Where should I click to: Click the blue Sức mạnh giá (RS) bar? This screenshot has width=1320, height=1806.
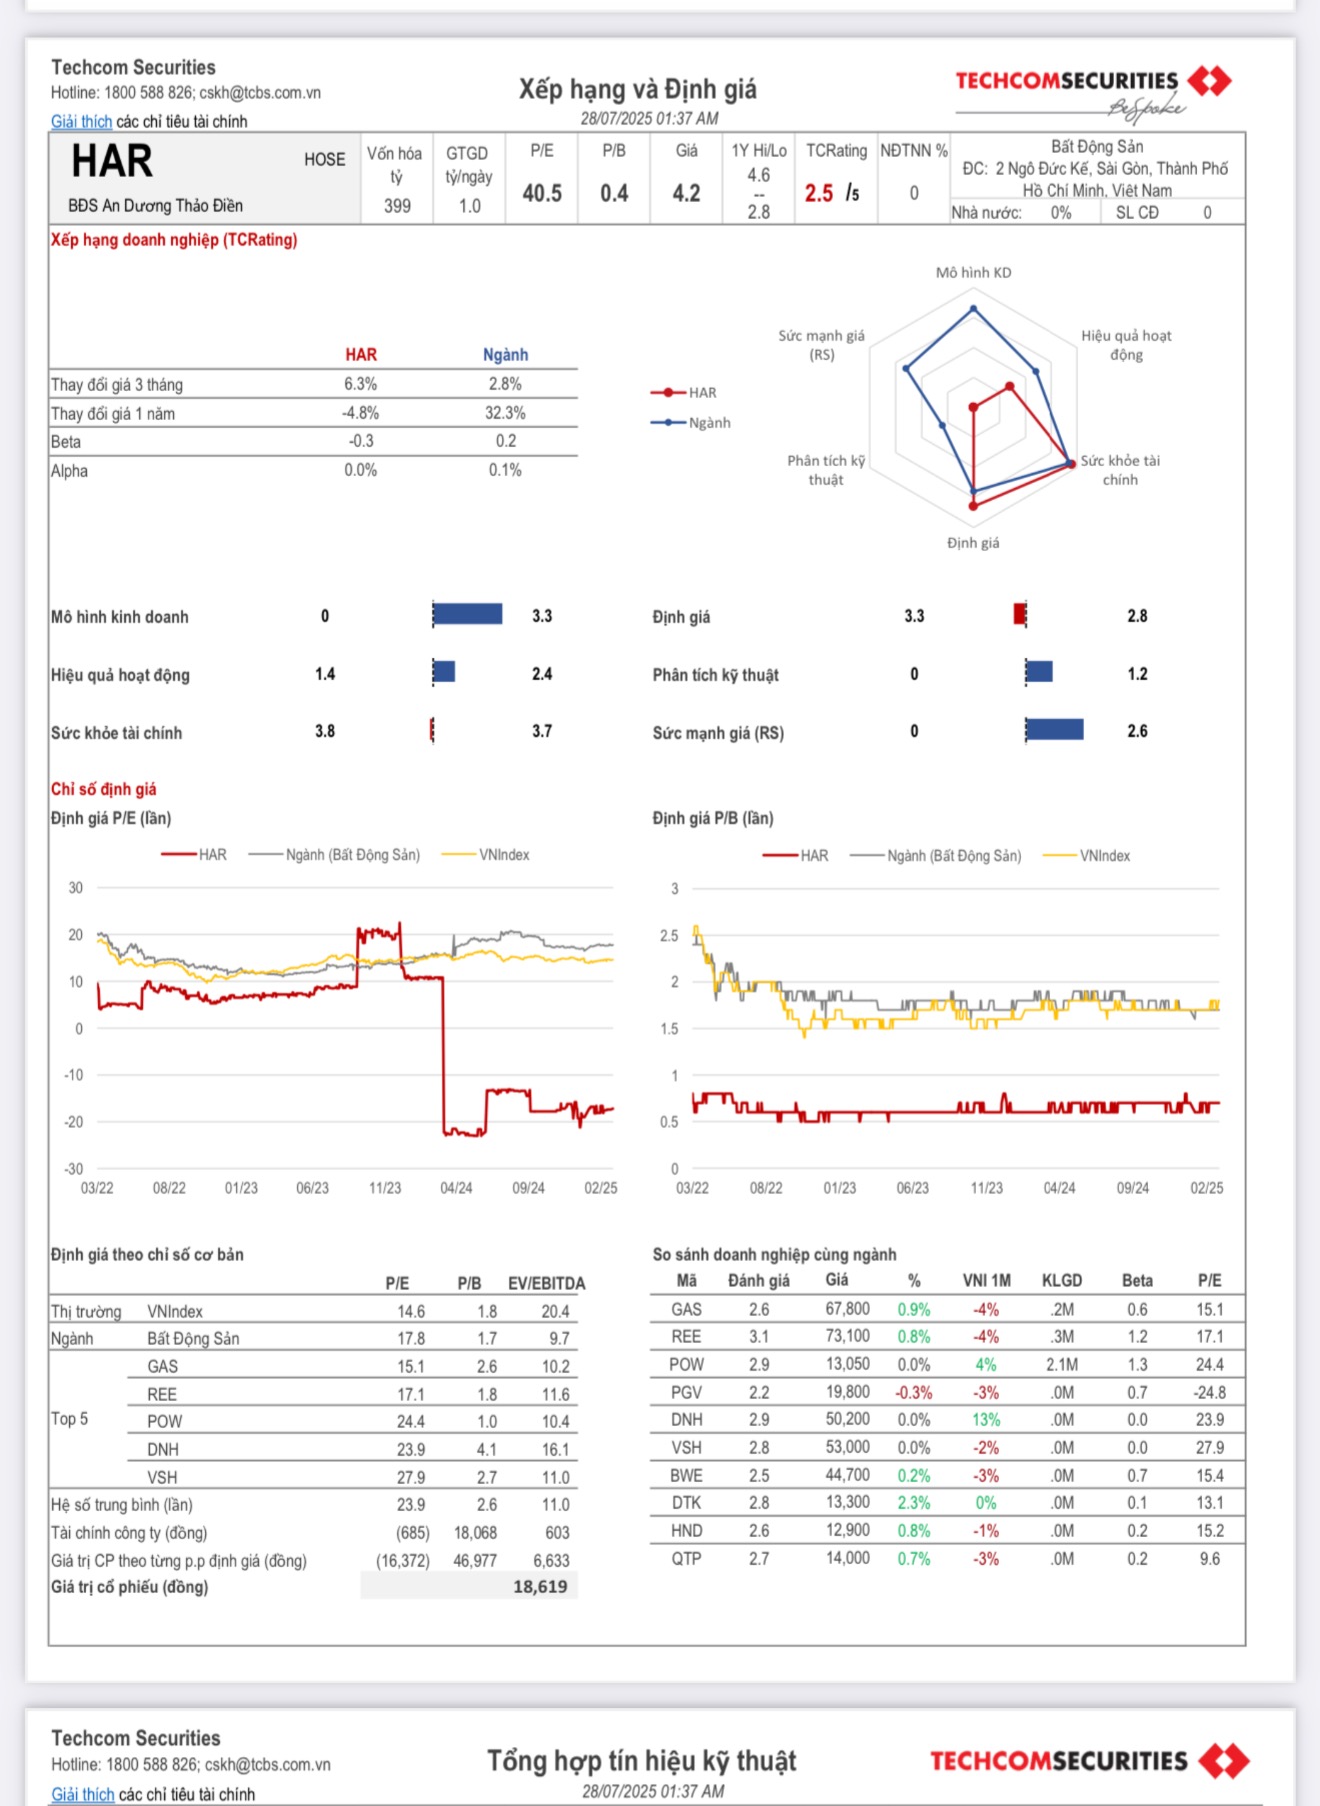[1055, 729]
